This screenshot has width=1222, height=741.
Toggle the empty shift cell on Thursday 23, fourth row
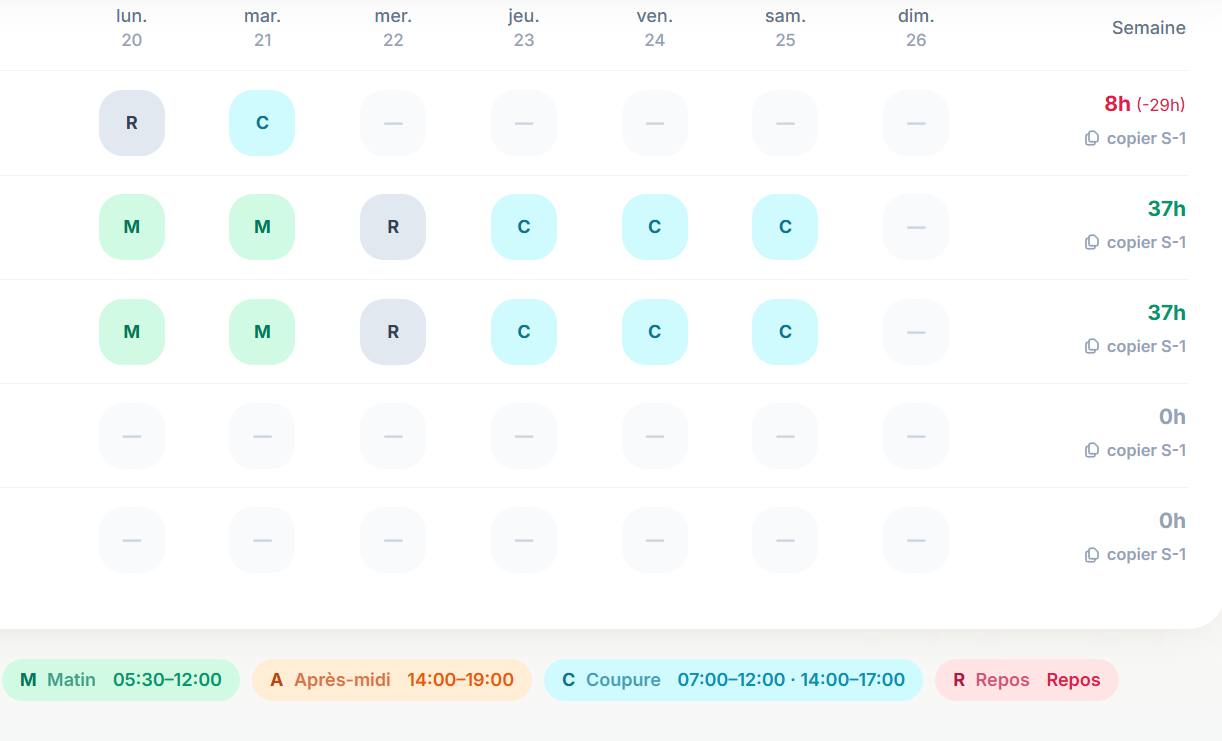pyautogui.click(x=523, y=435)
